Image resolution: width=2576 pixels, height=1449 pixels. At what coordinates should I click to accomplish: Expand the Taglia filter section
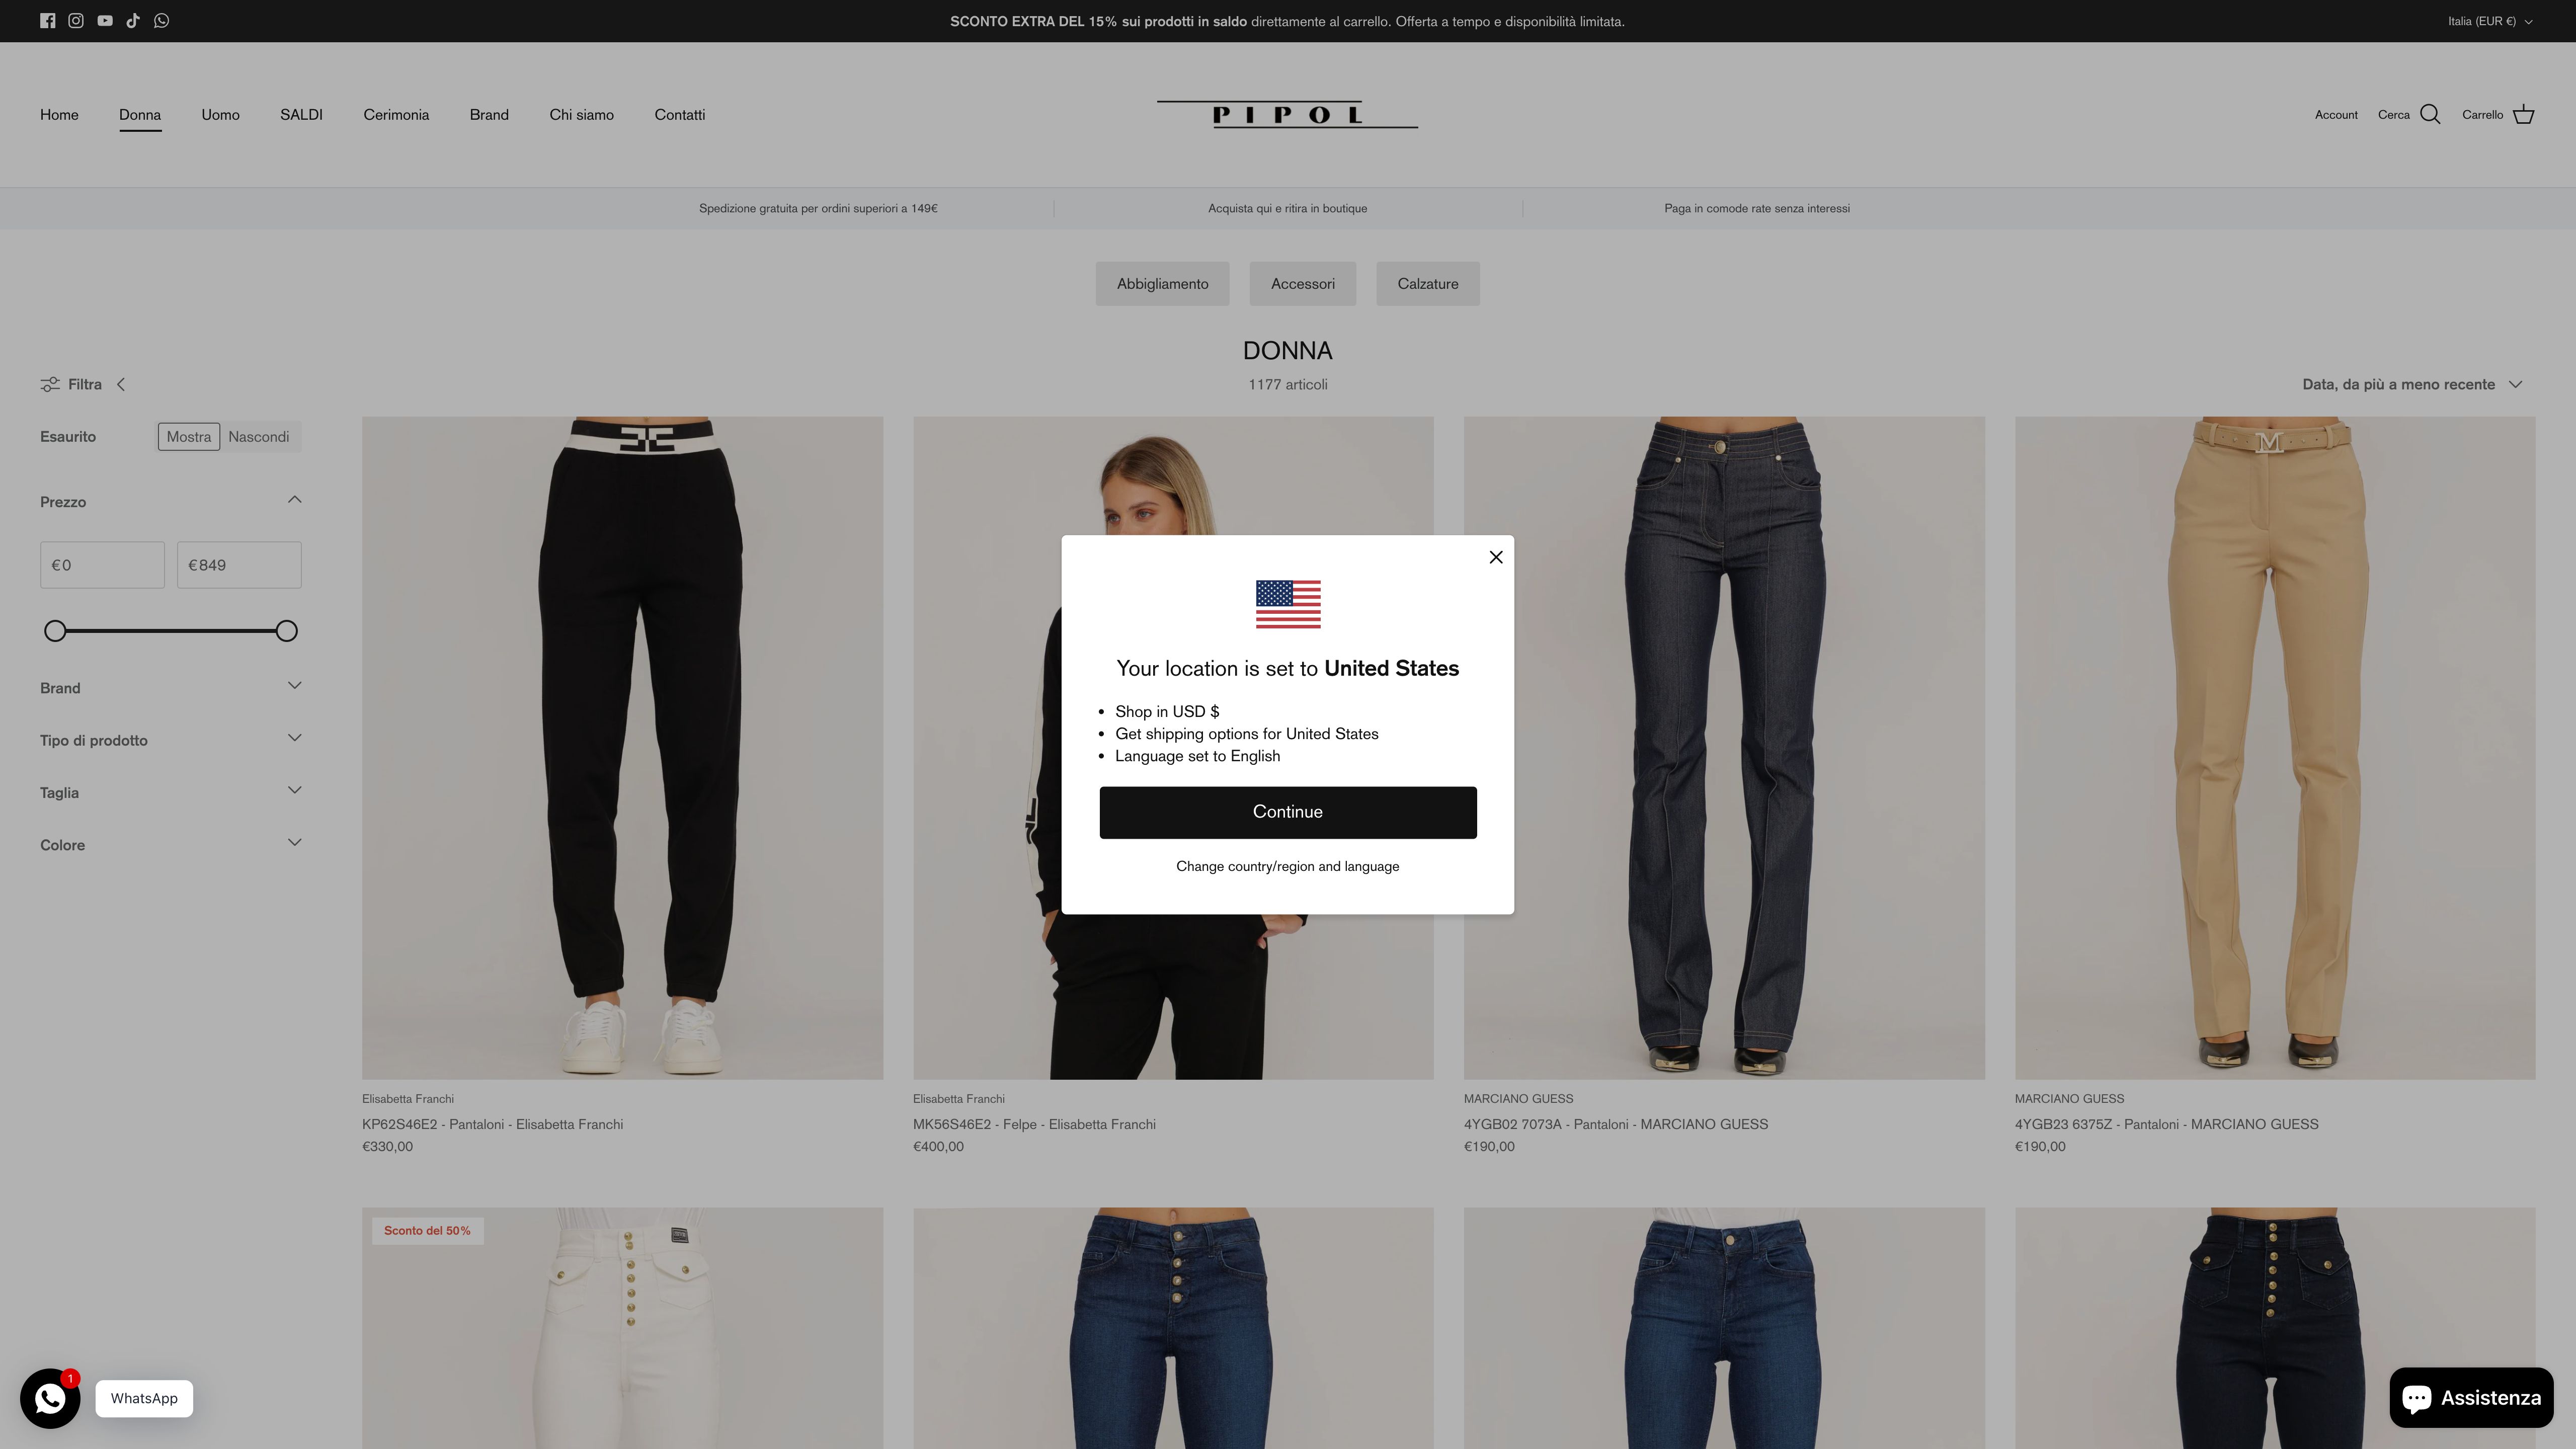[170, 793]
